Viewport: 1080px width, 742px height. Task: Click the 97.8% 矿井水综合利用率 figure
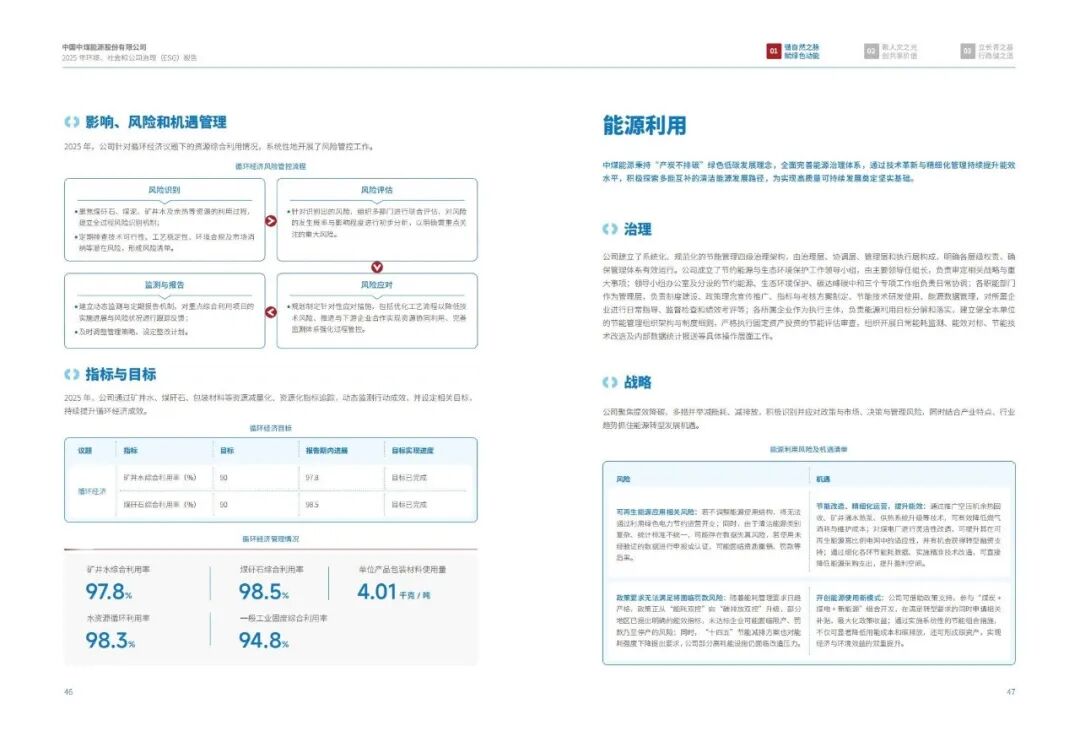point(109,591)
